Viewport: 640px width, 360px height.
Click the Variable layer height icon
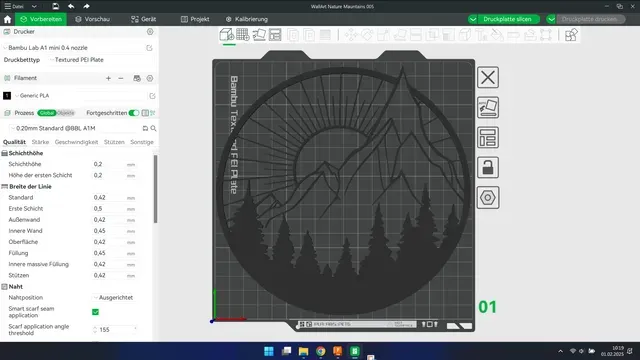click(325, 35)
